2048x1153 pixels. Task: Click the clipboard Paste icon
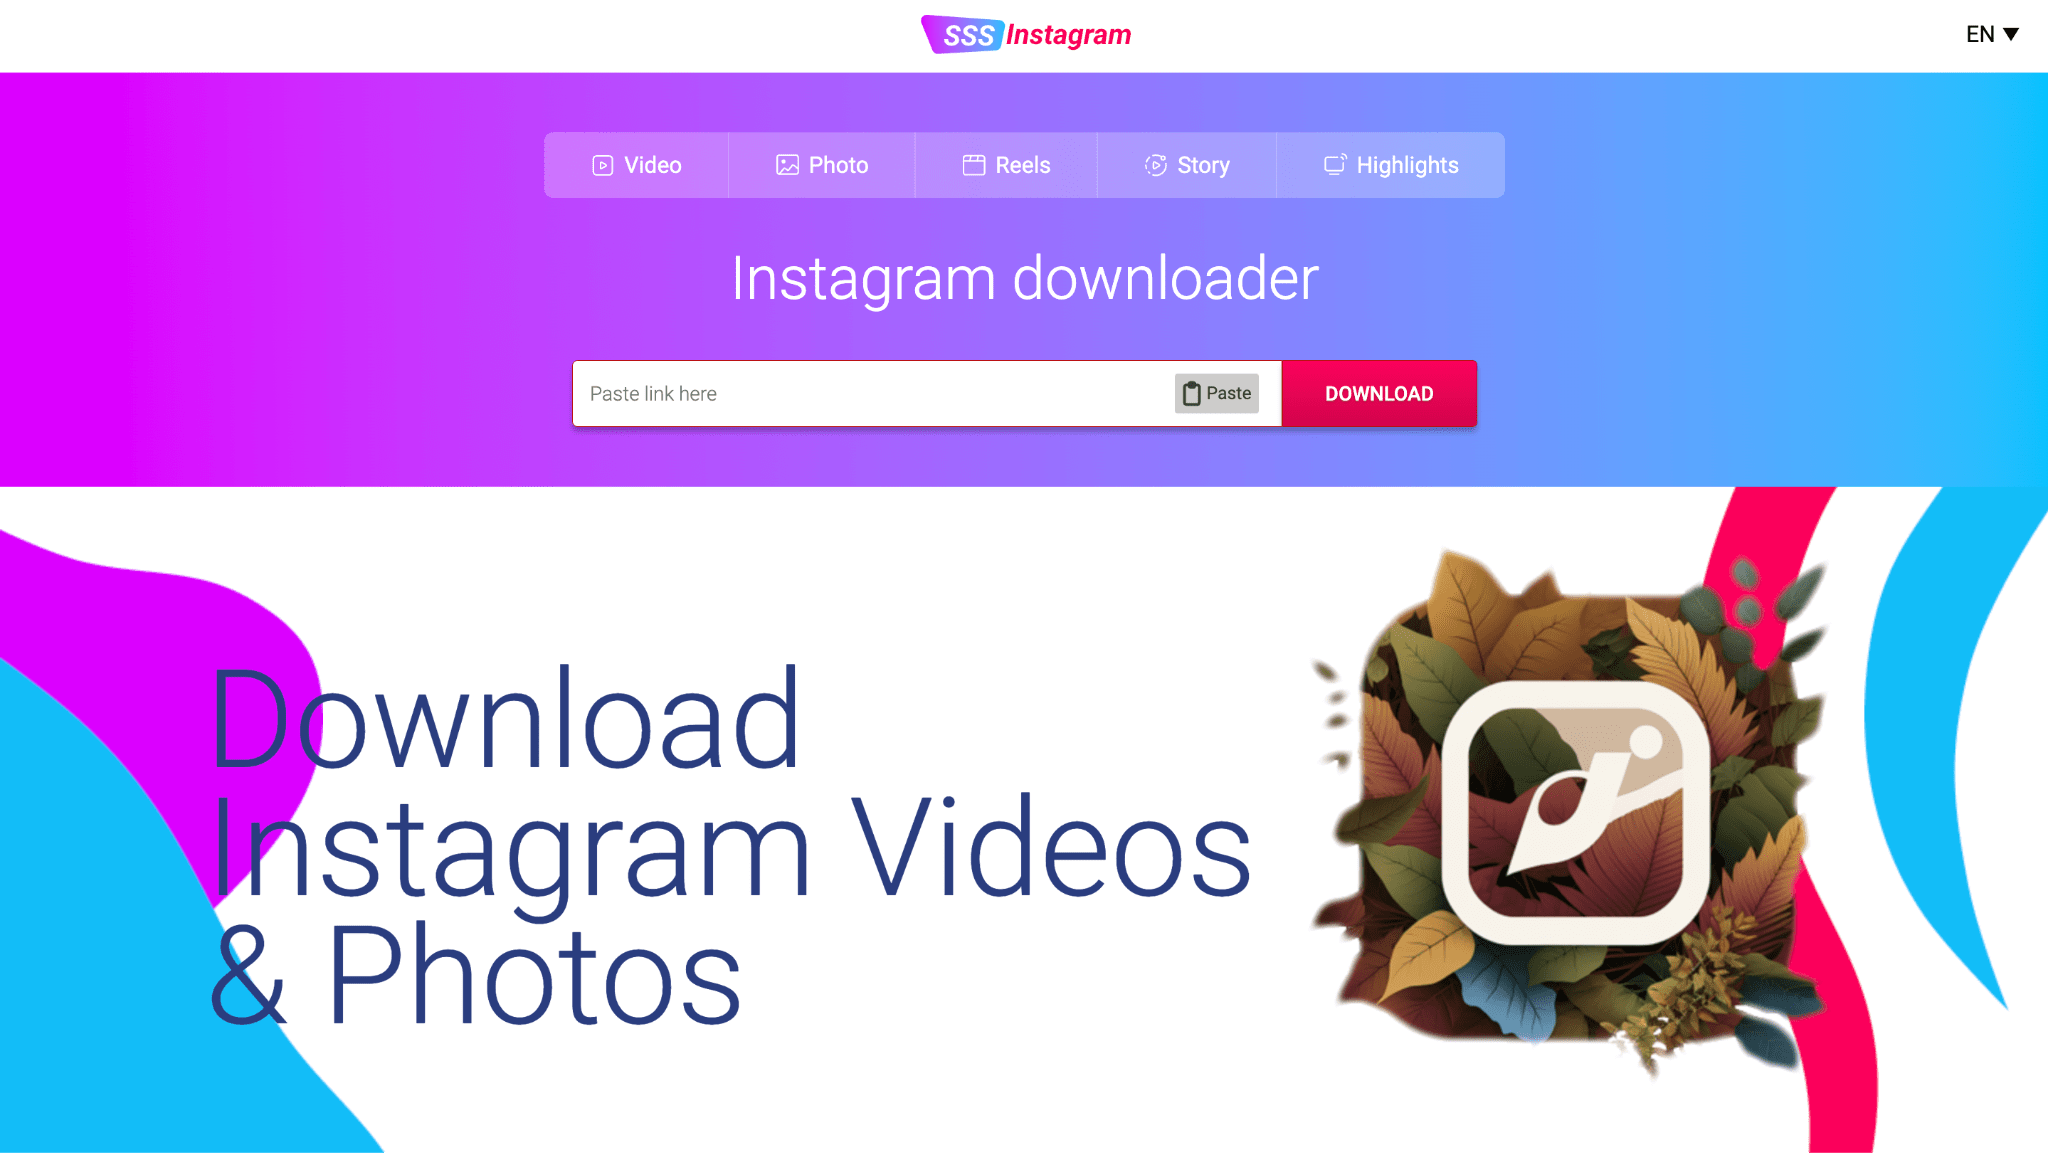1191,392
